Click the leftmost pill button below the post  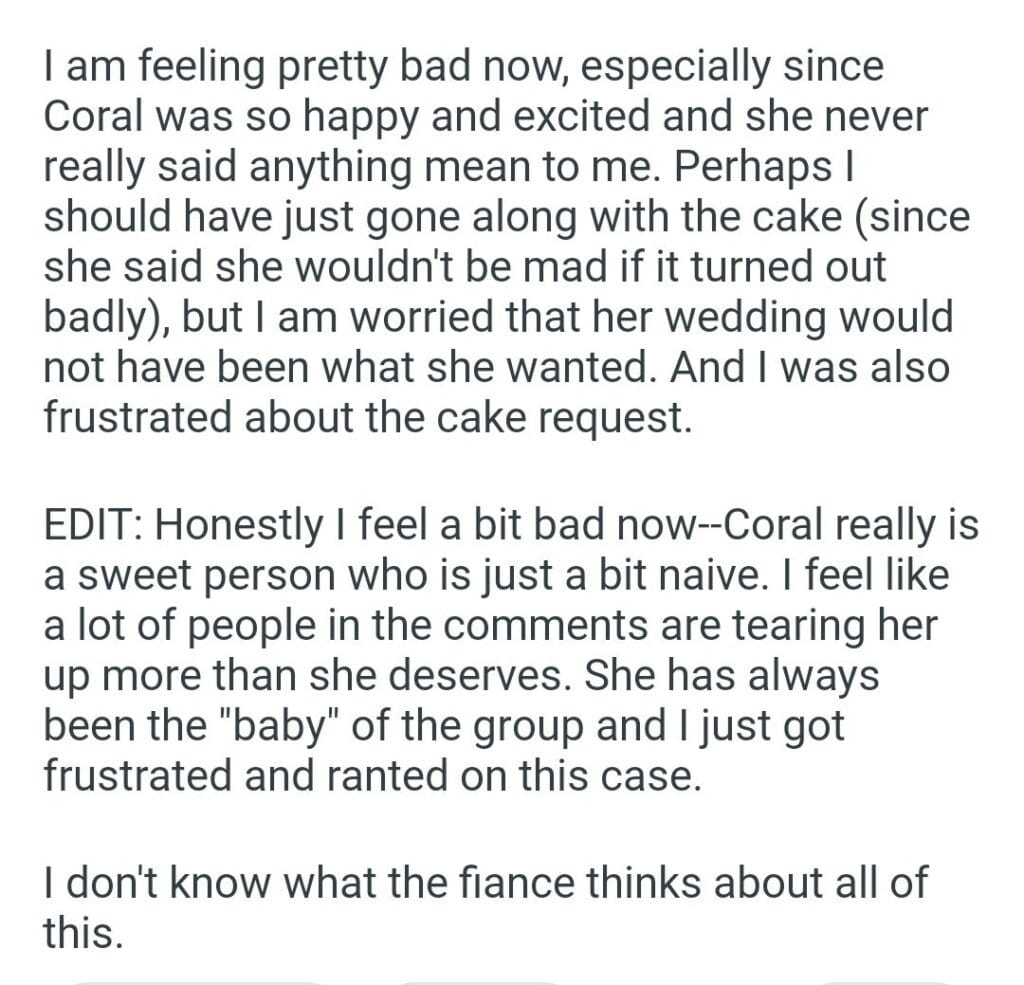(x=200, y=980)
